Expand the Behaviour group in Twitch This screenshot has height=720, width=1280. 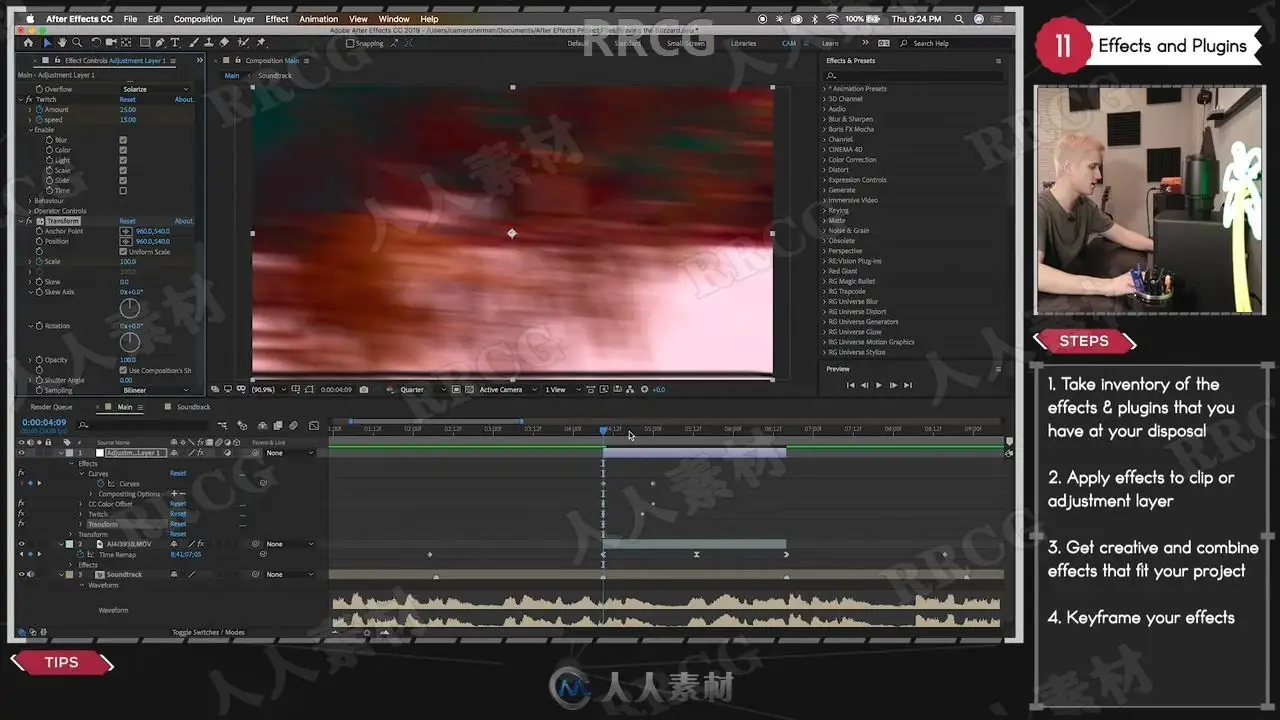tap(31, 201)
